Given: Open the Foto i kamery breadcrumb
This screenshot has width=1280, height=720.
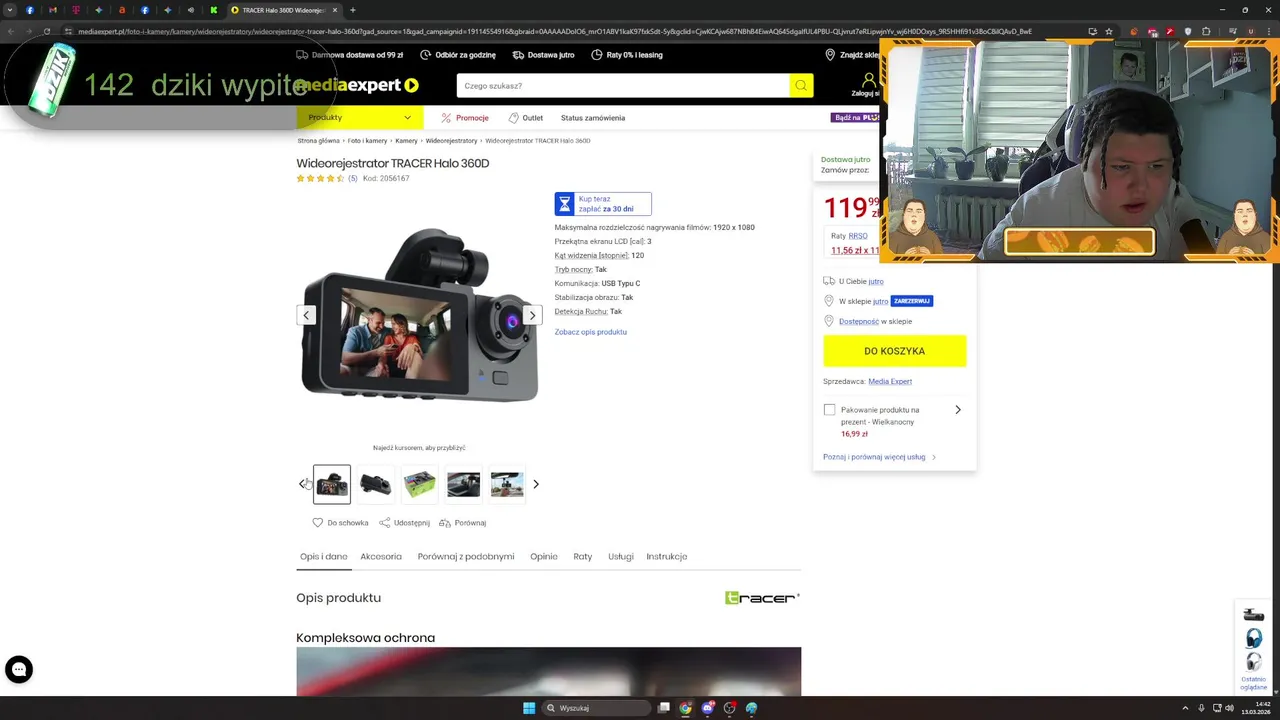Looking at the screenshot, I should tap(367, 141).
